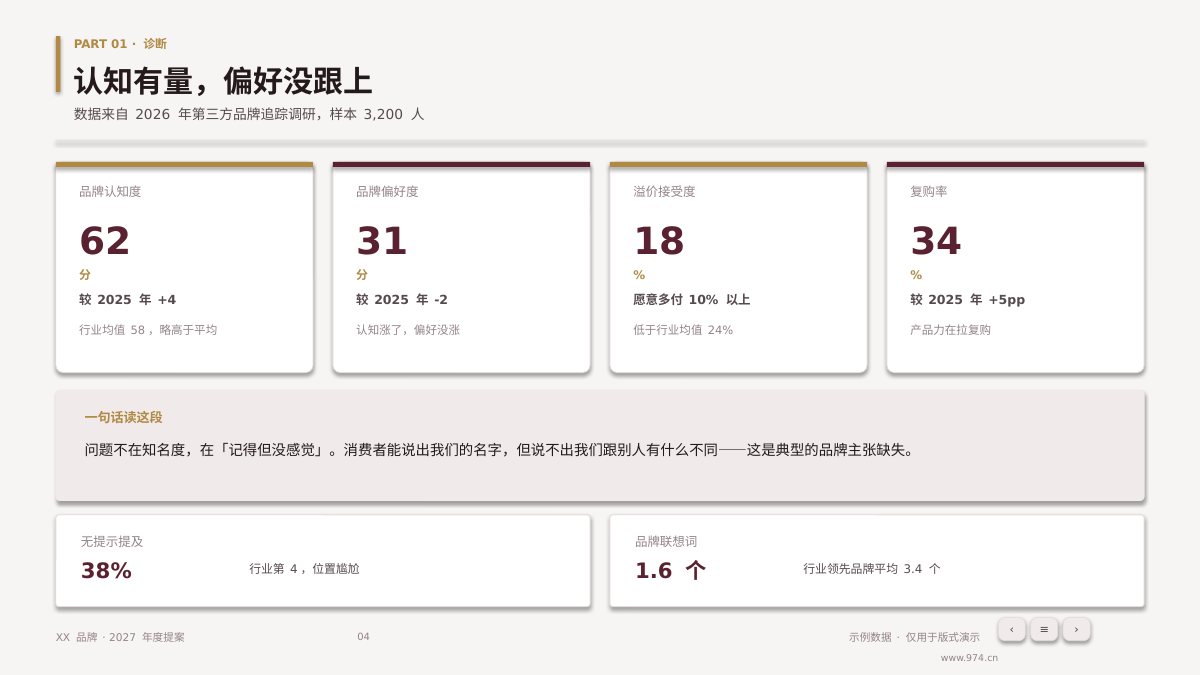
Task: Click the PART 01 · 诊断 section label
Action: click(x=120, y=44)
